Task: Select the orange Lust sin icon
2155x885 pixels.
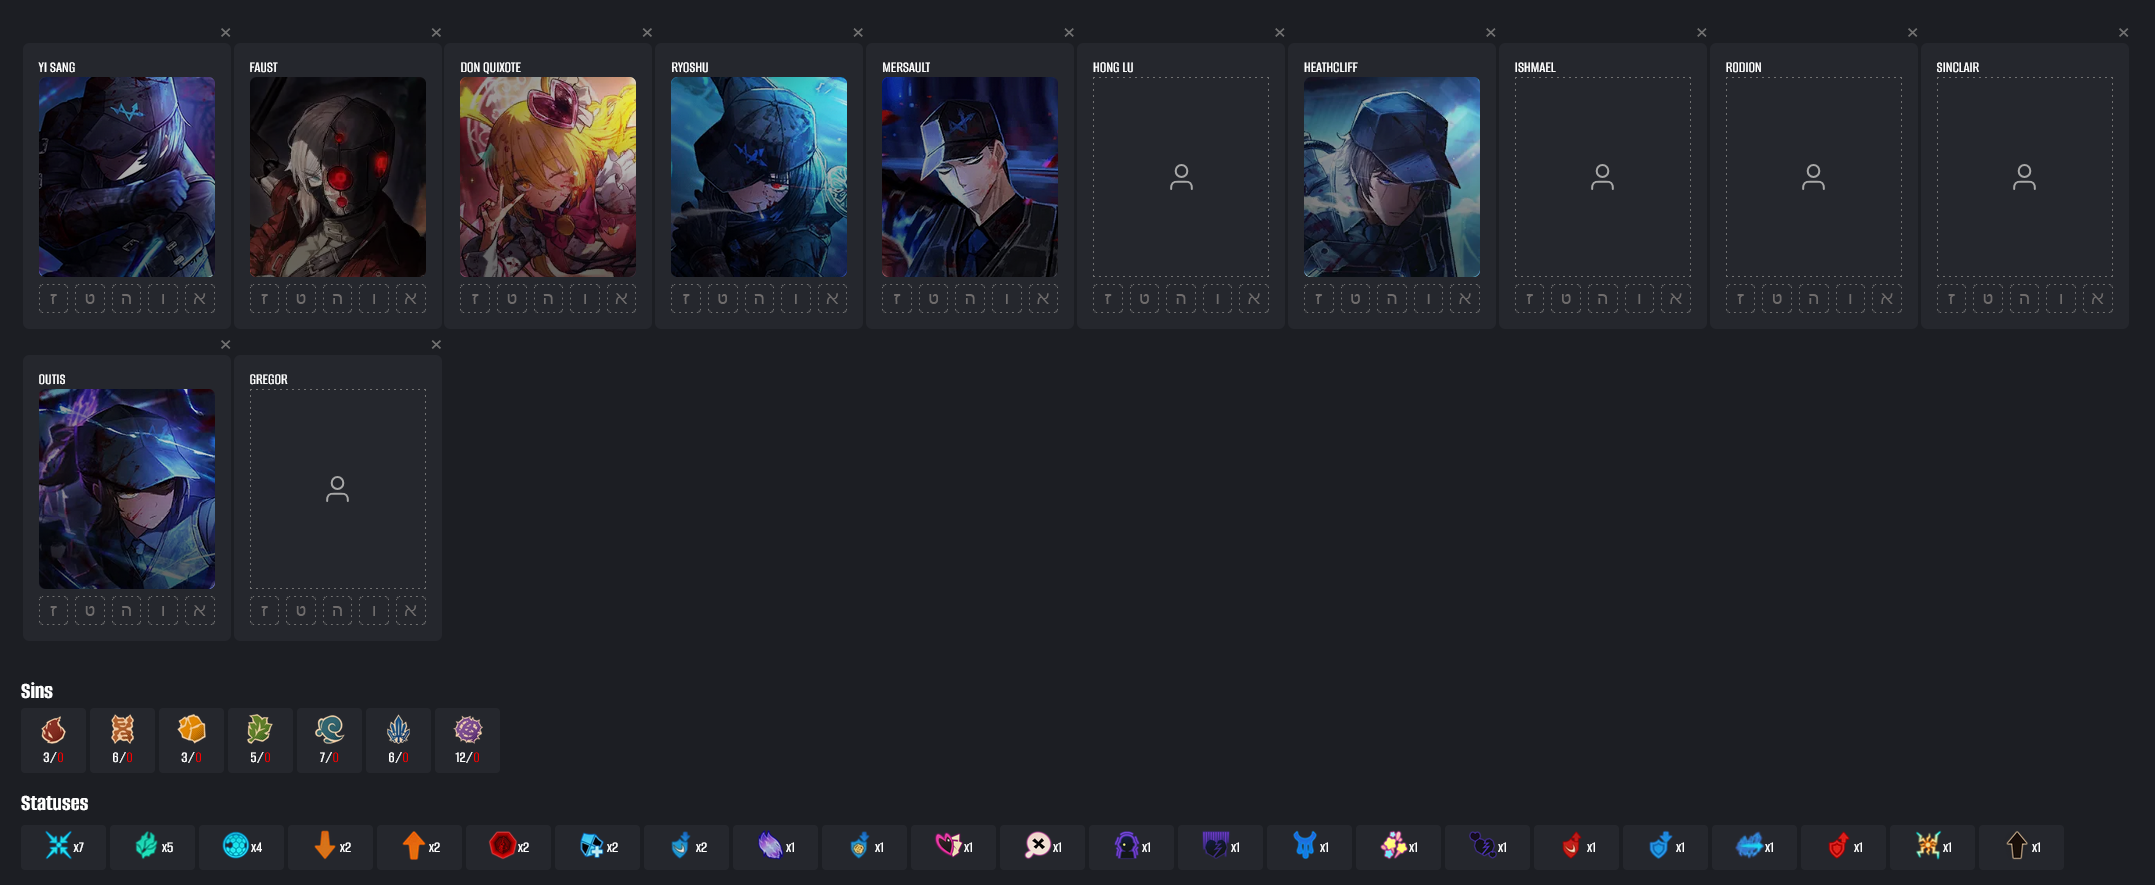Action: tap(122, 730)
